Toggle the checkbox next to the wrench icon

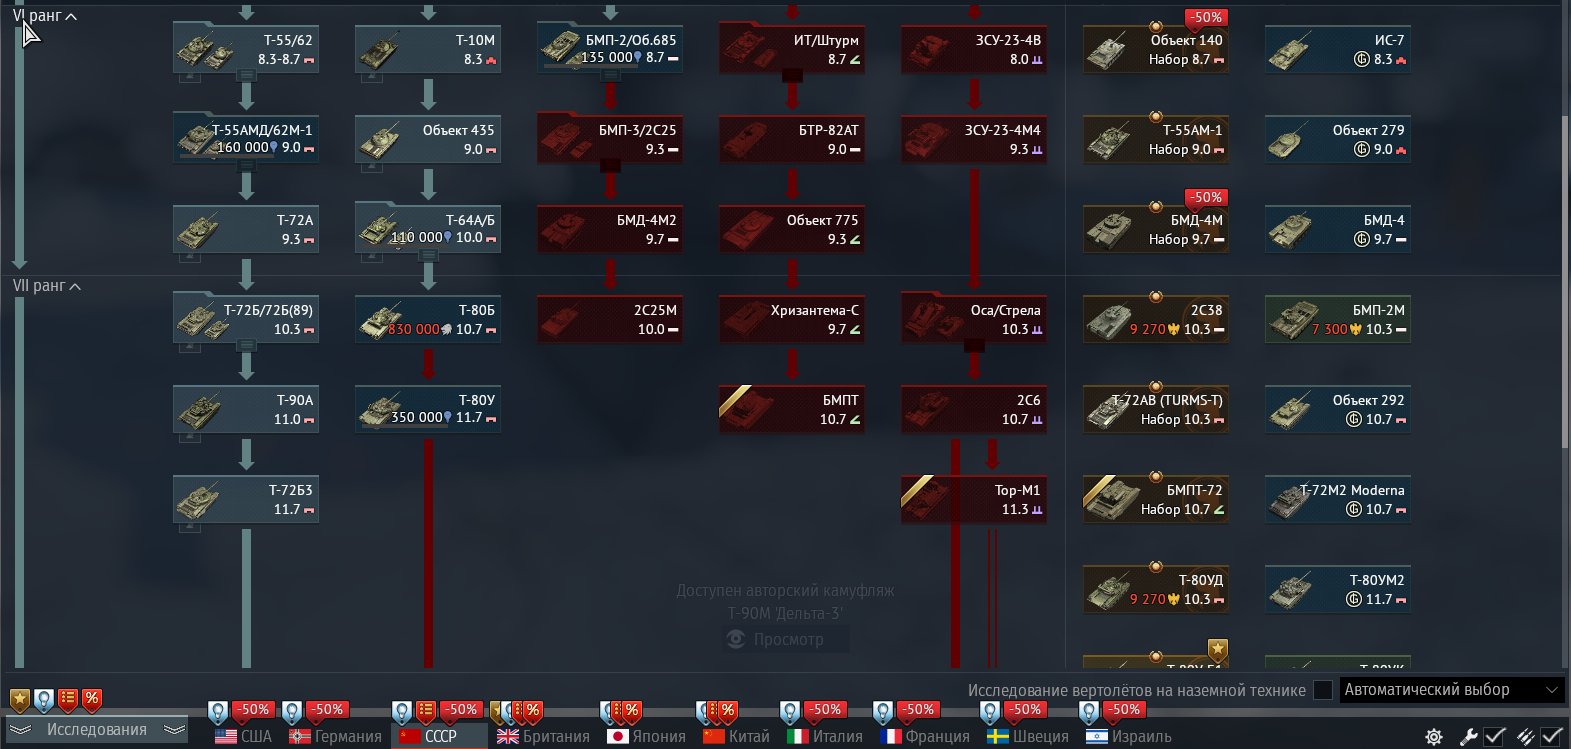(1494, 737)
